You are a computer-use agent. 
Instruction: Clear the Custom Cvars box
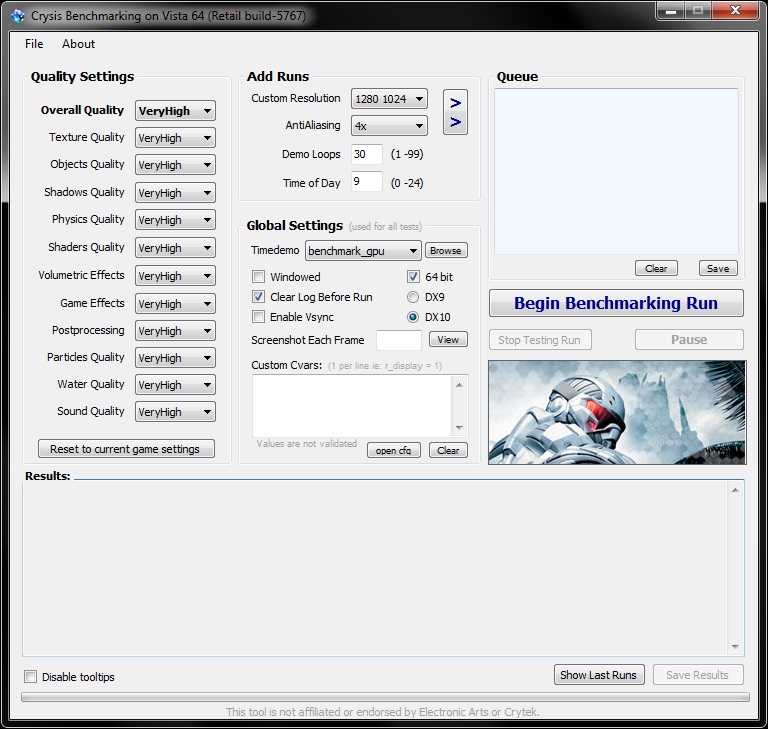448,450
